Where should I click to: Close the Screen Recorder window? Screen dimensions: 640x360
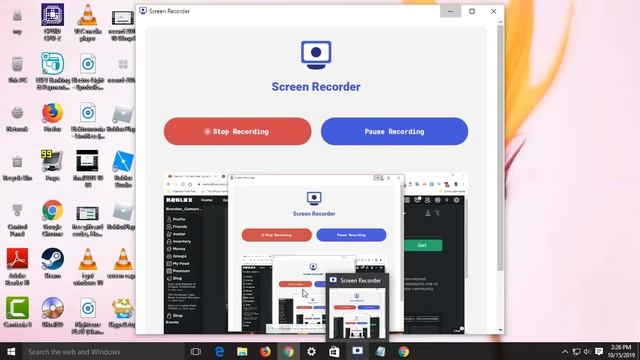click(x=493, y=11)
